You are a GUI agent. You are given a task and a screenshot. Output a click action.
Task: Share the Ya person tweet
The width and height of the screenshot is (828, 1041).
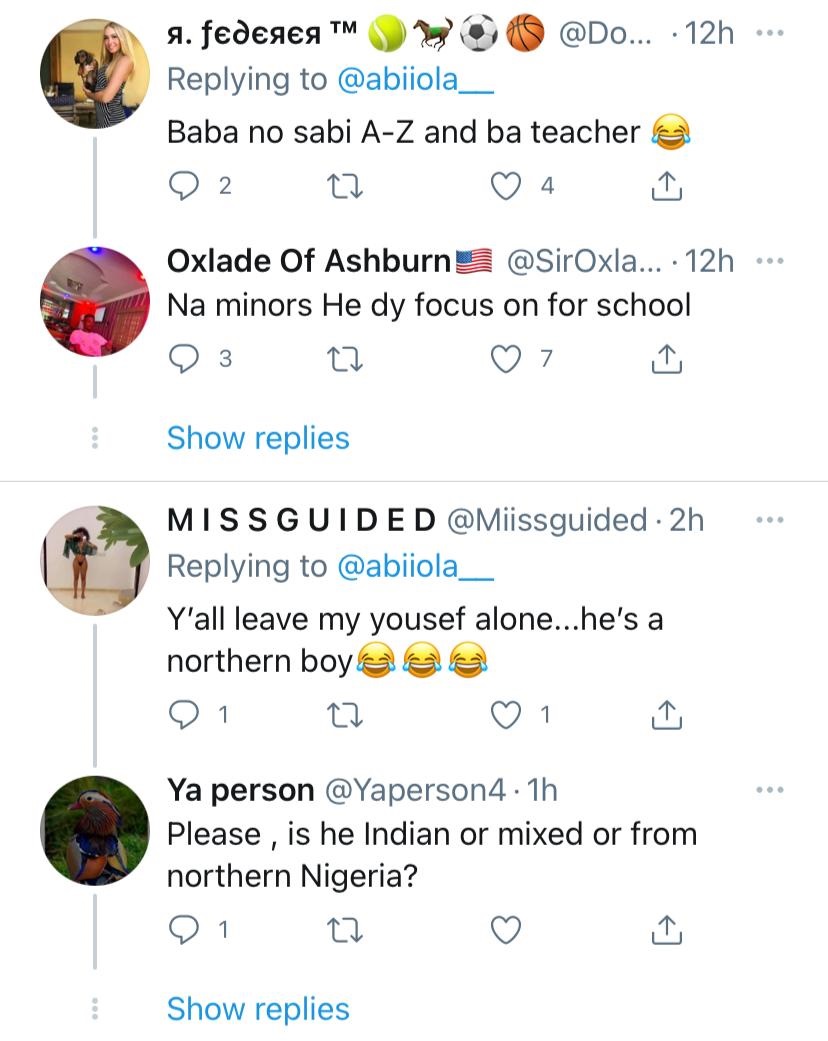click(667, 932)
